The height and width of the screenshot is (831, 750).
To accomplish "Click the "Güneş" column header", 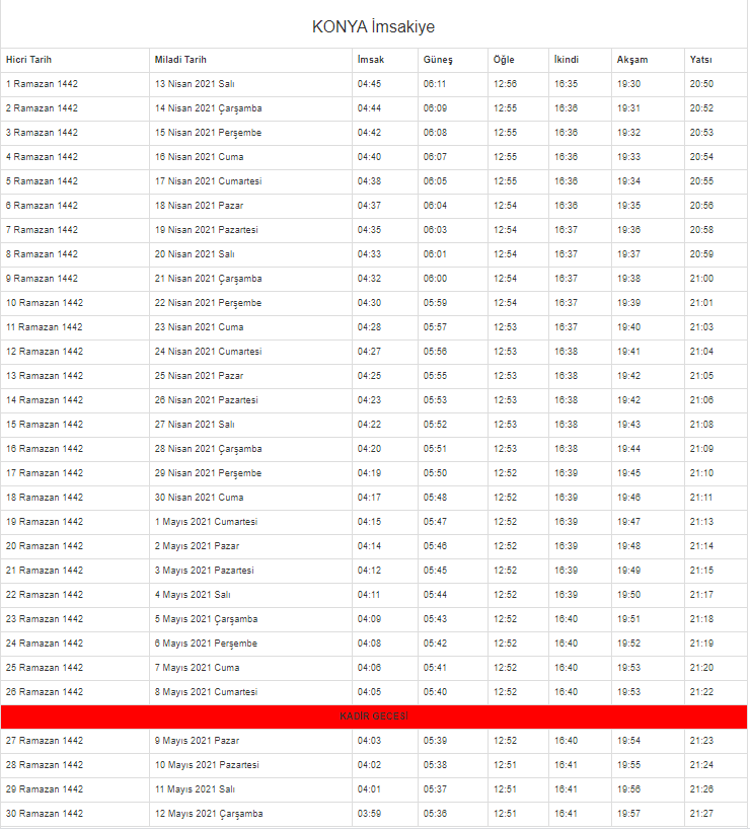I will tap(437, 60).
